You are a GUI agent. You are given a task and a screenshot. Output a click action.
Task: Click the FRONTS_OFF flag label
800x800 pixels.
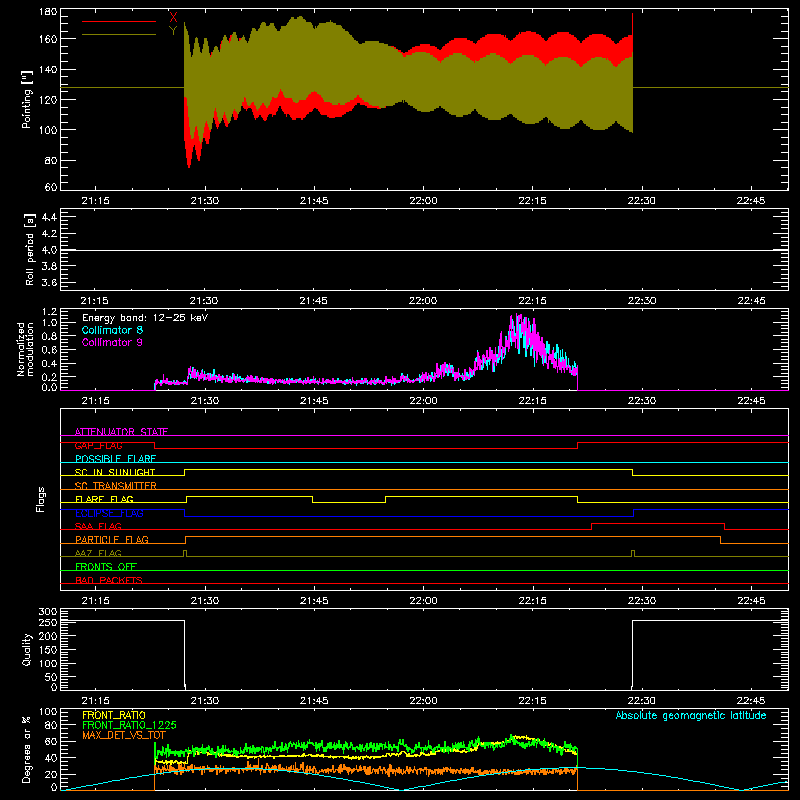click(x=106, y=566)
